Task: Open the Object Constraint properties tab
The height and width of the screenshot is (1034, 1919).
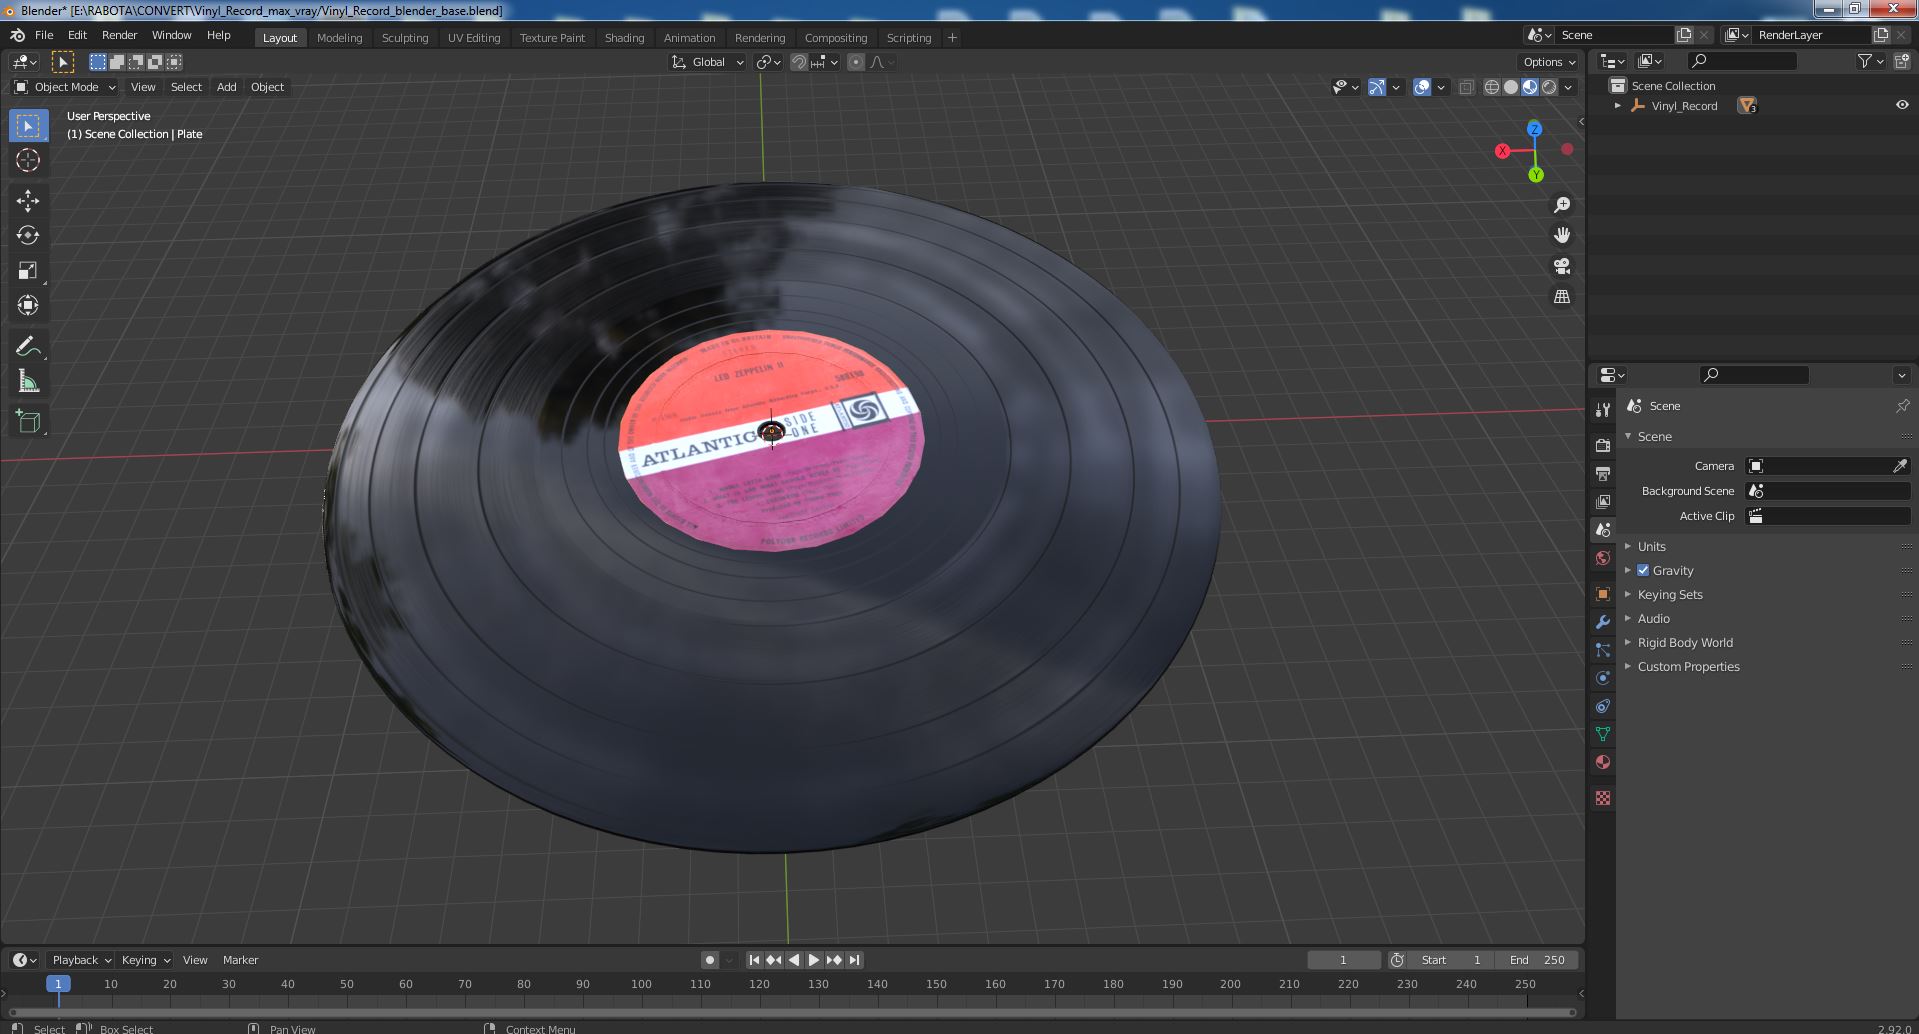Action: (1603, 706)
